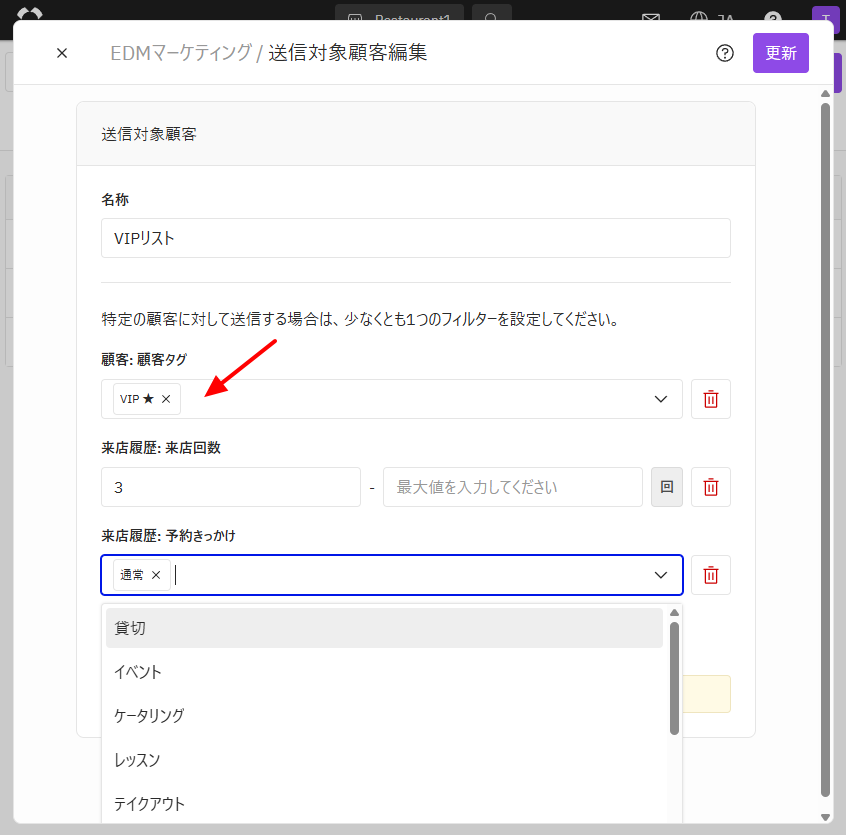Open the help question-mark icon

coord(725,53)
